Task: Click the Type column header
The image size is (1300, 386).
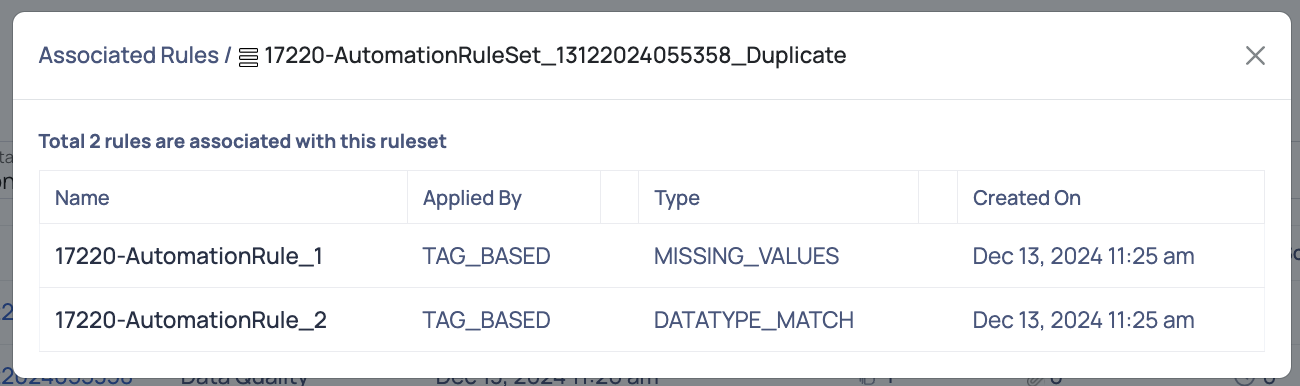Action: click(677, 197)
